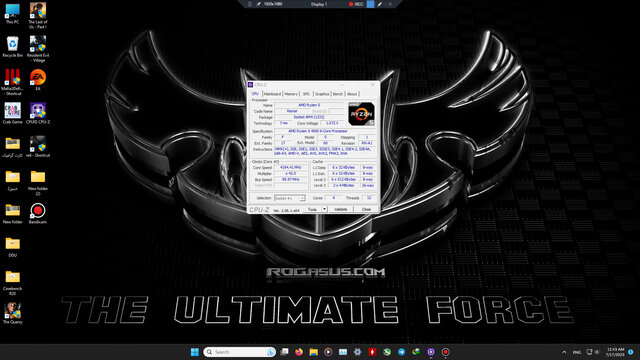The width and height of the screenshot is (640, 360).
Task: Open Task View on the taskbar
Action: click(284, 352)
